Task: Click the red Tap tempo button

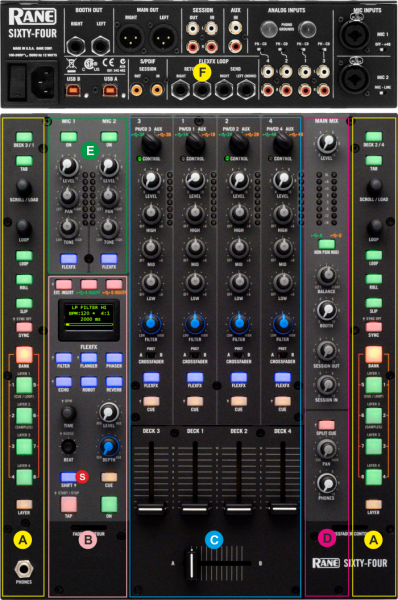Action: tap(69, 504)
